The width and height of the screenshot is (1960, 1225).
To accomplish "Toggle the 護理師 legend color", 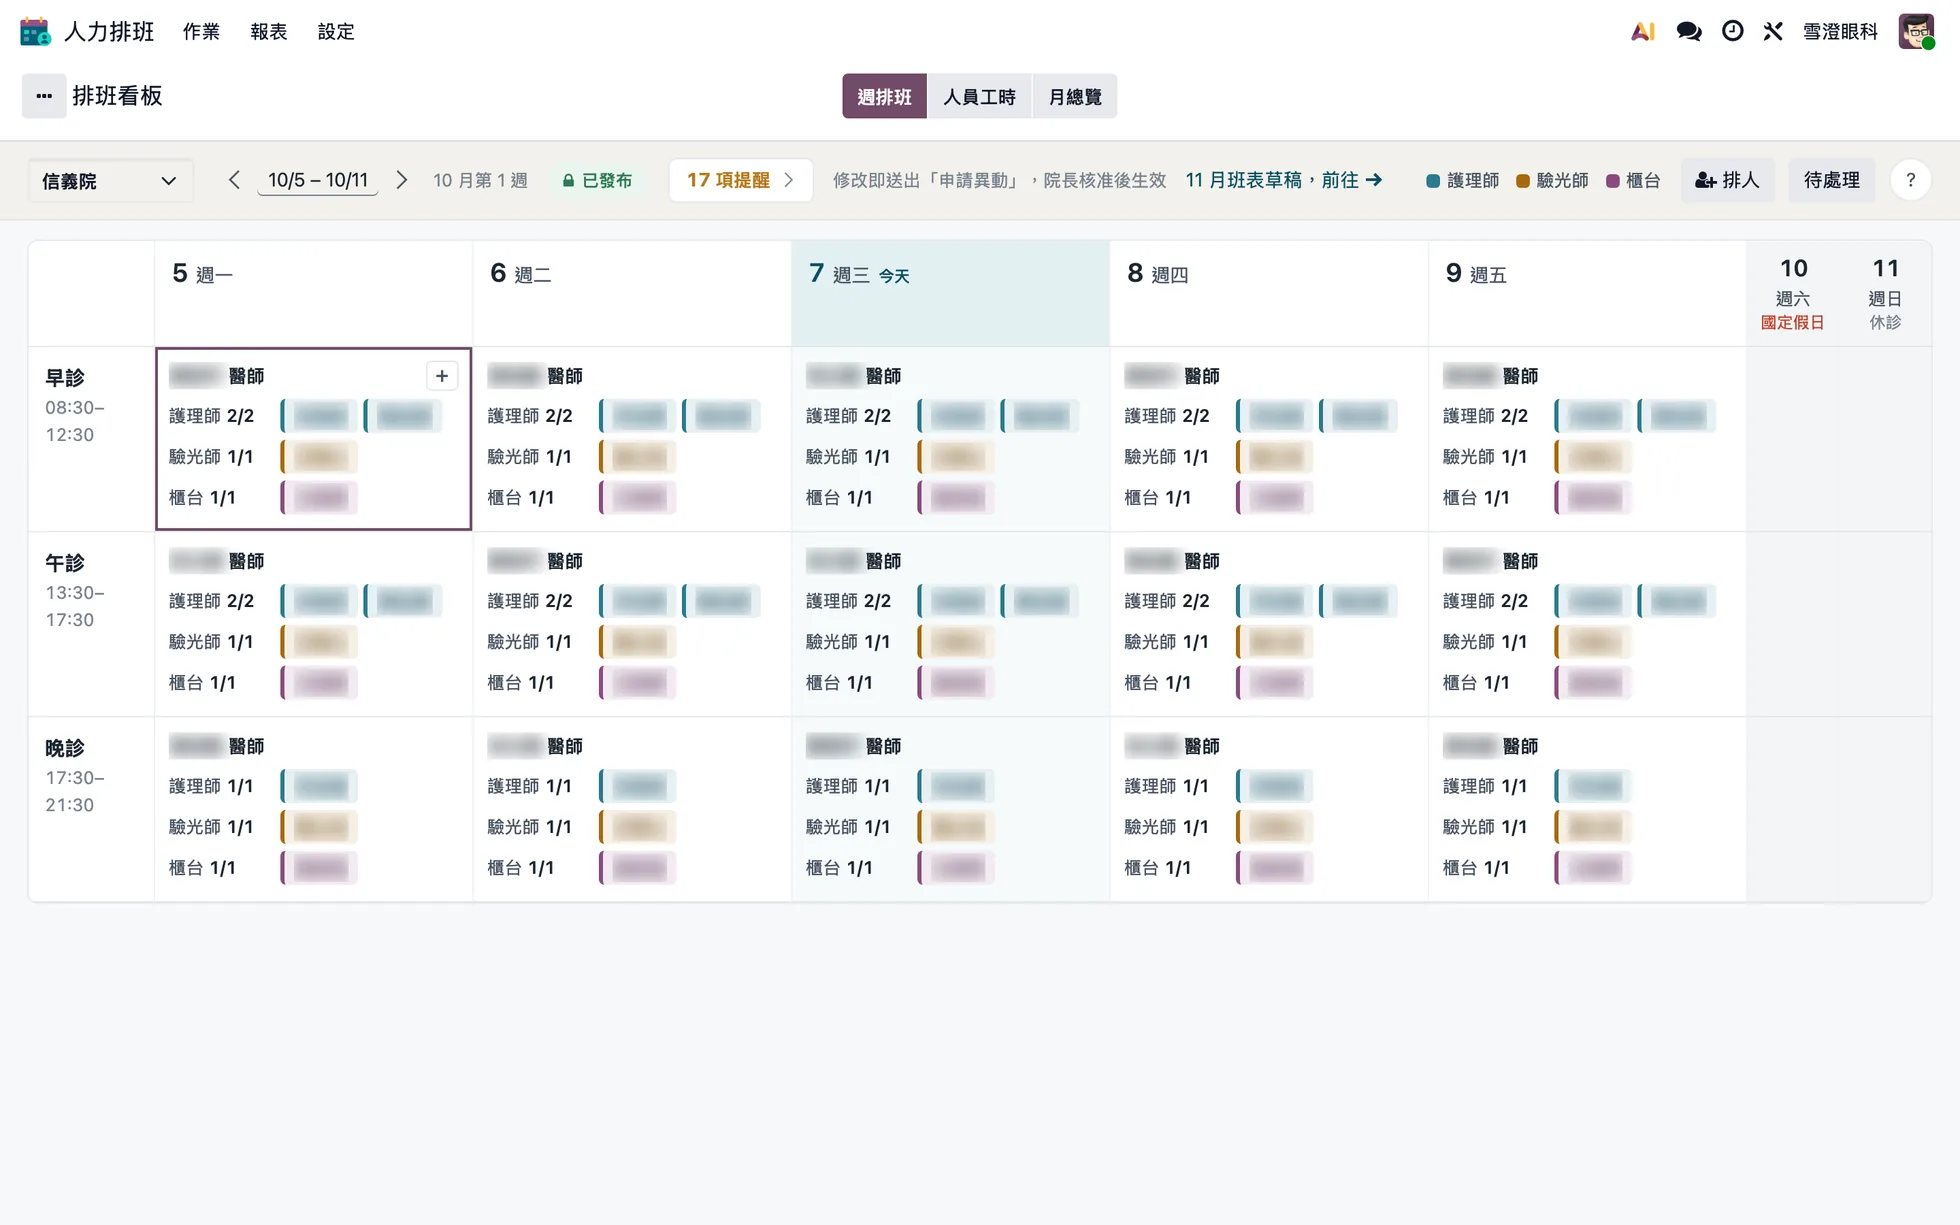I will pos(1462,181).
